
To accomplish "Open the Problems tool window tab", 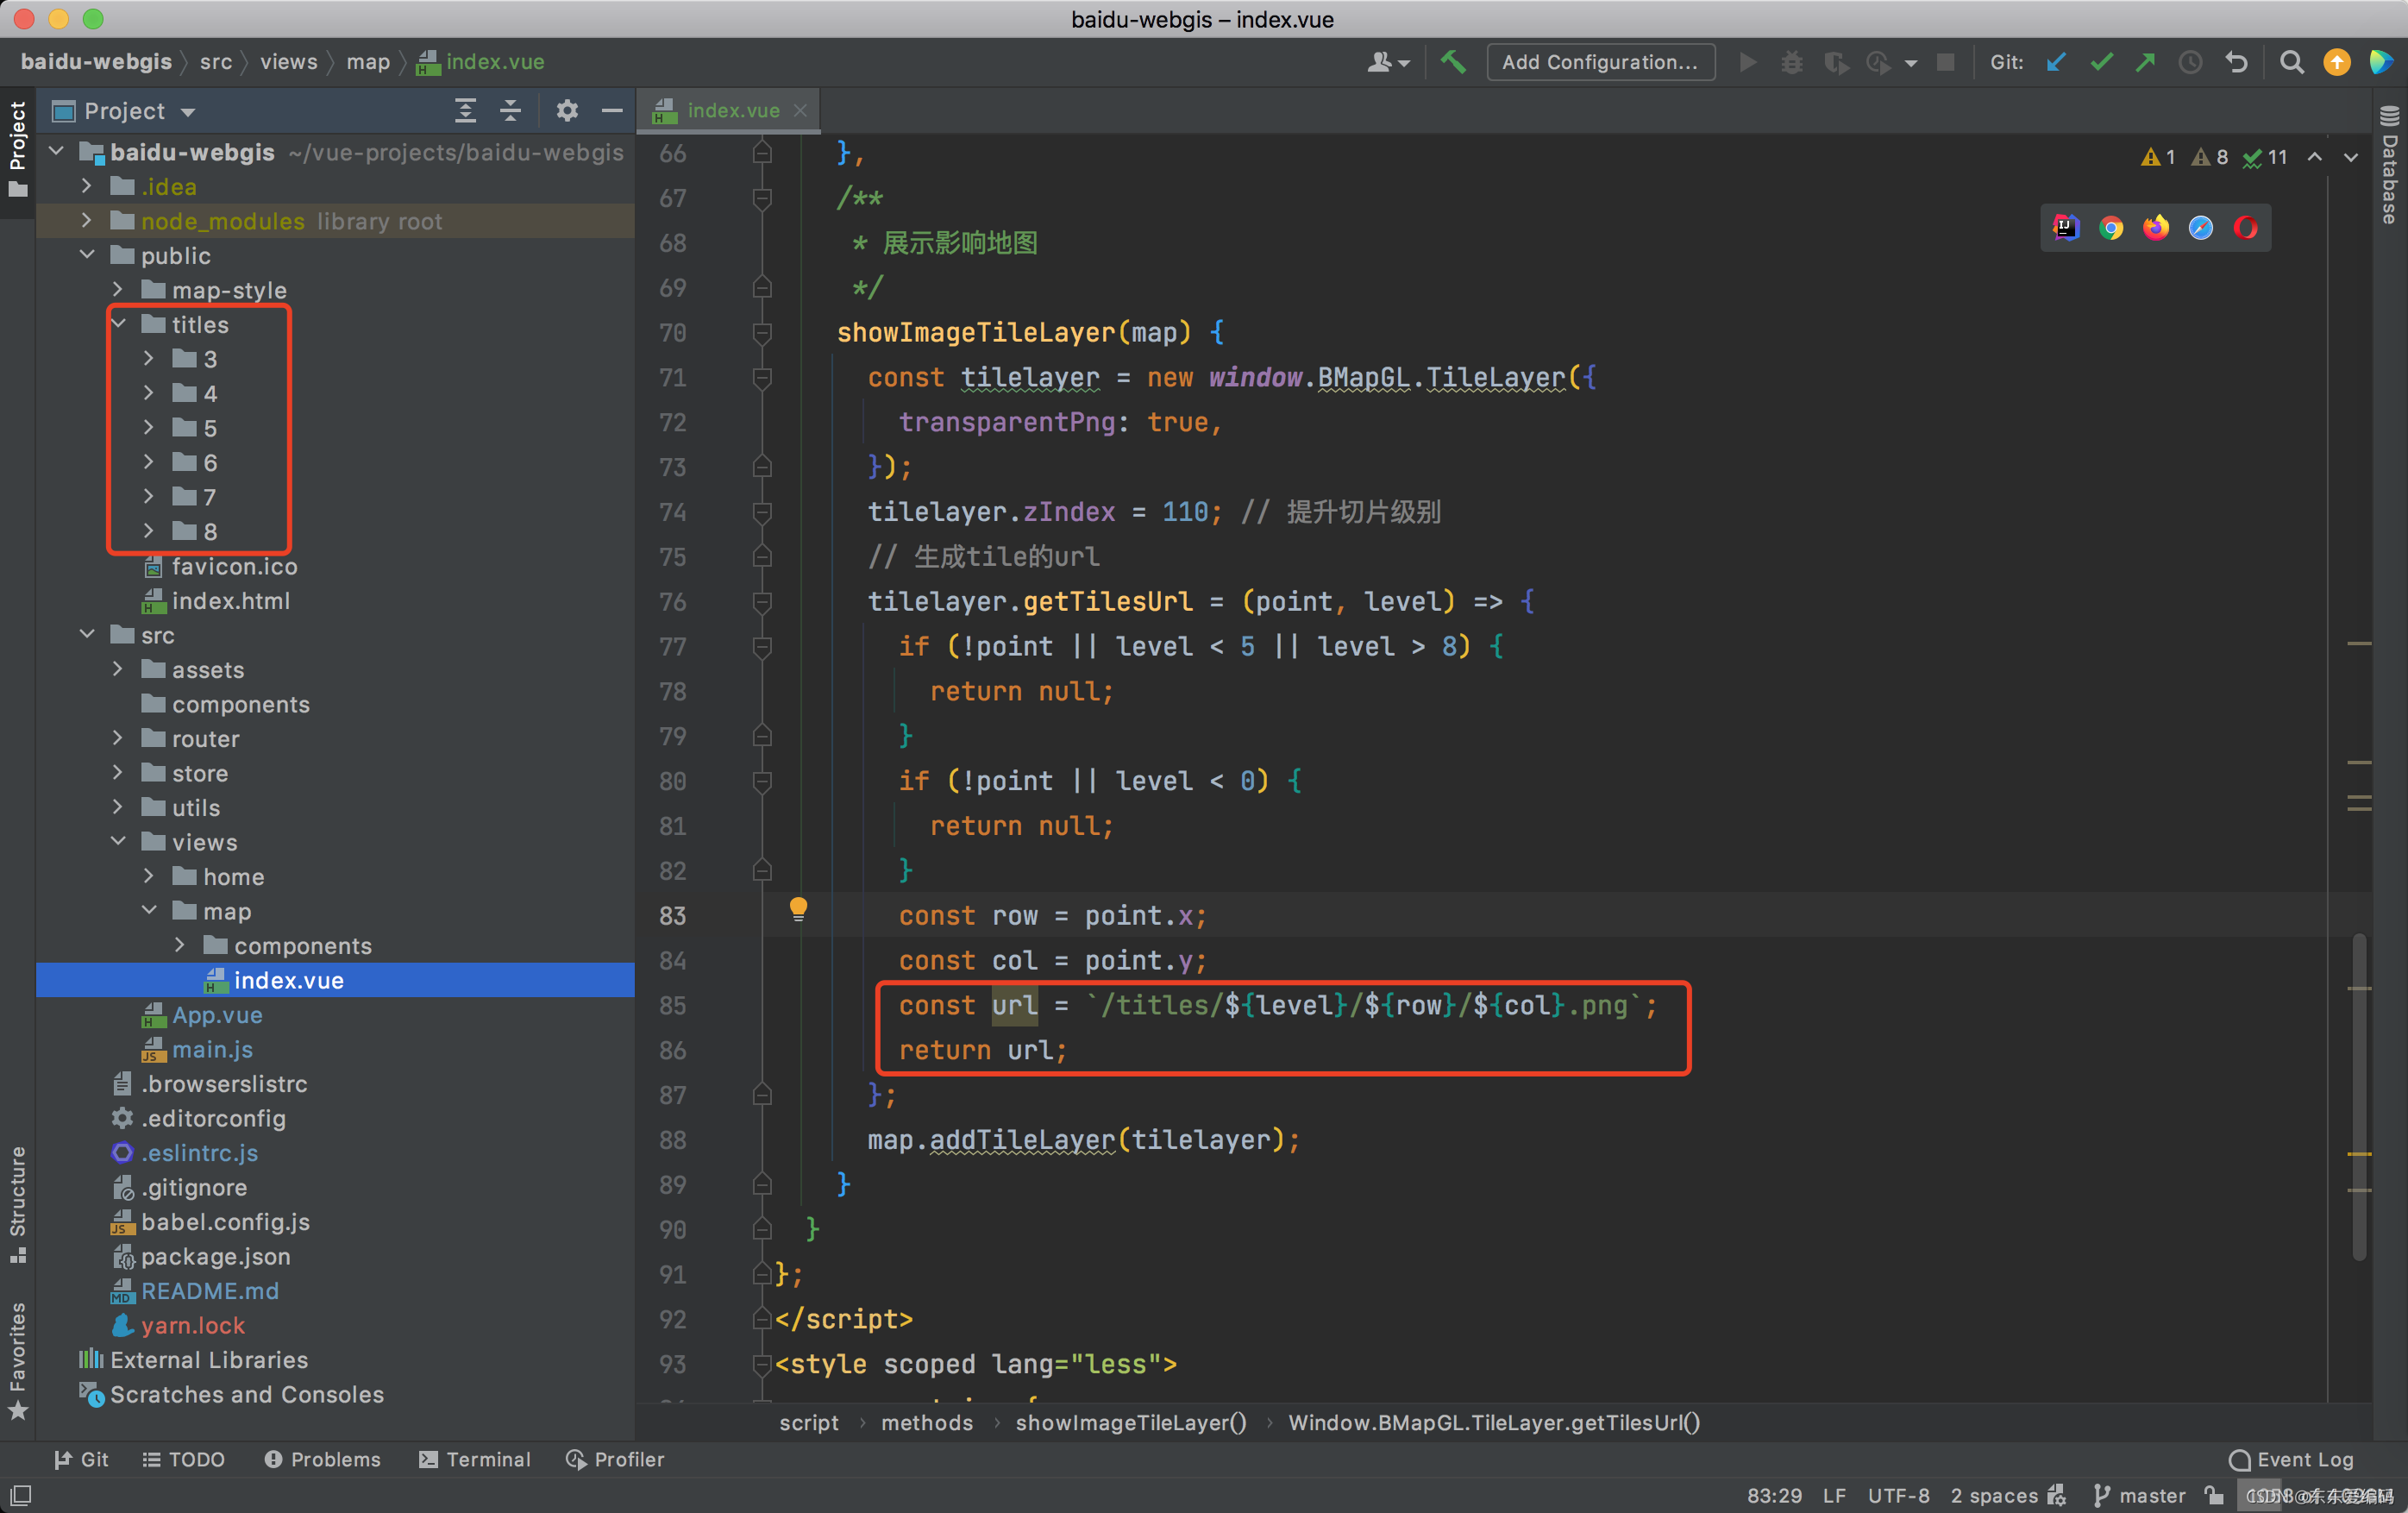I will point(322,1458).
